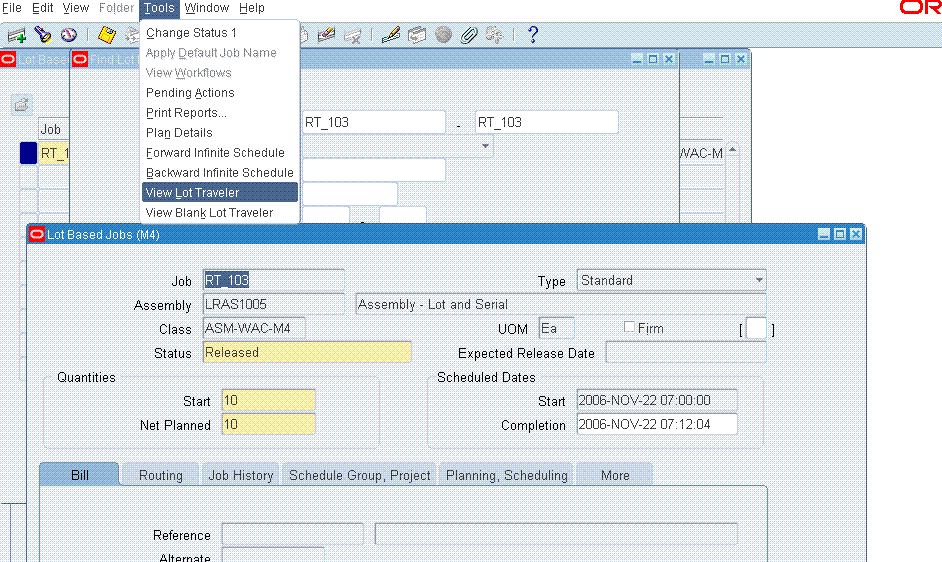
Task: Click the UOM field showing Ea
Action: click(556, 328)
